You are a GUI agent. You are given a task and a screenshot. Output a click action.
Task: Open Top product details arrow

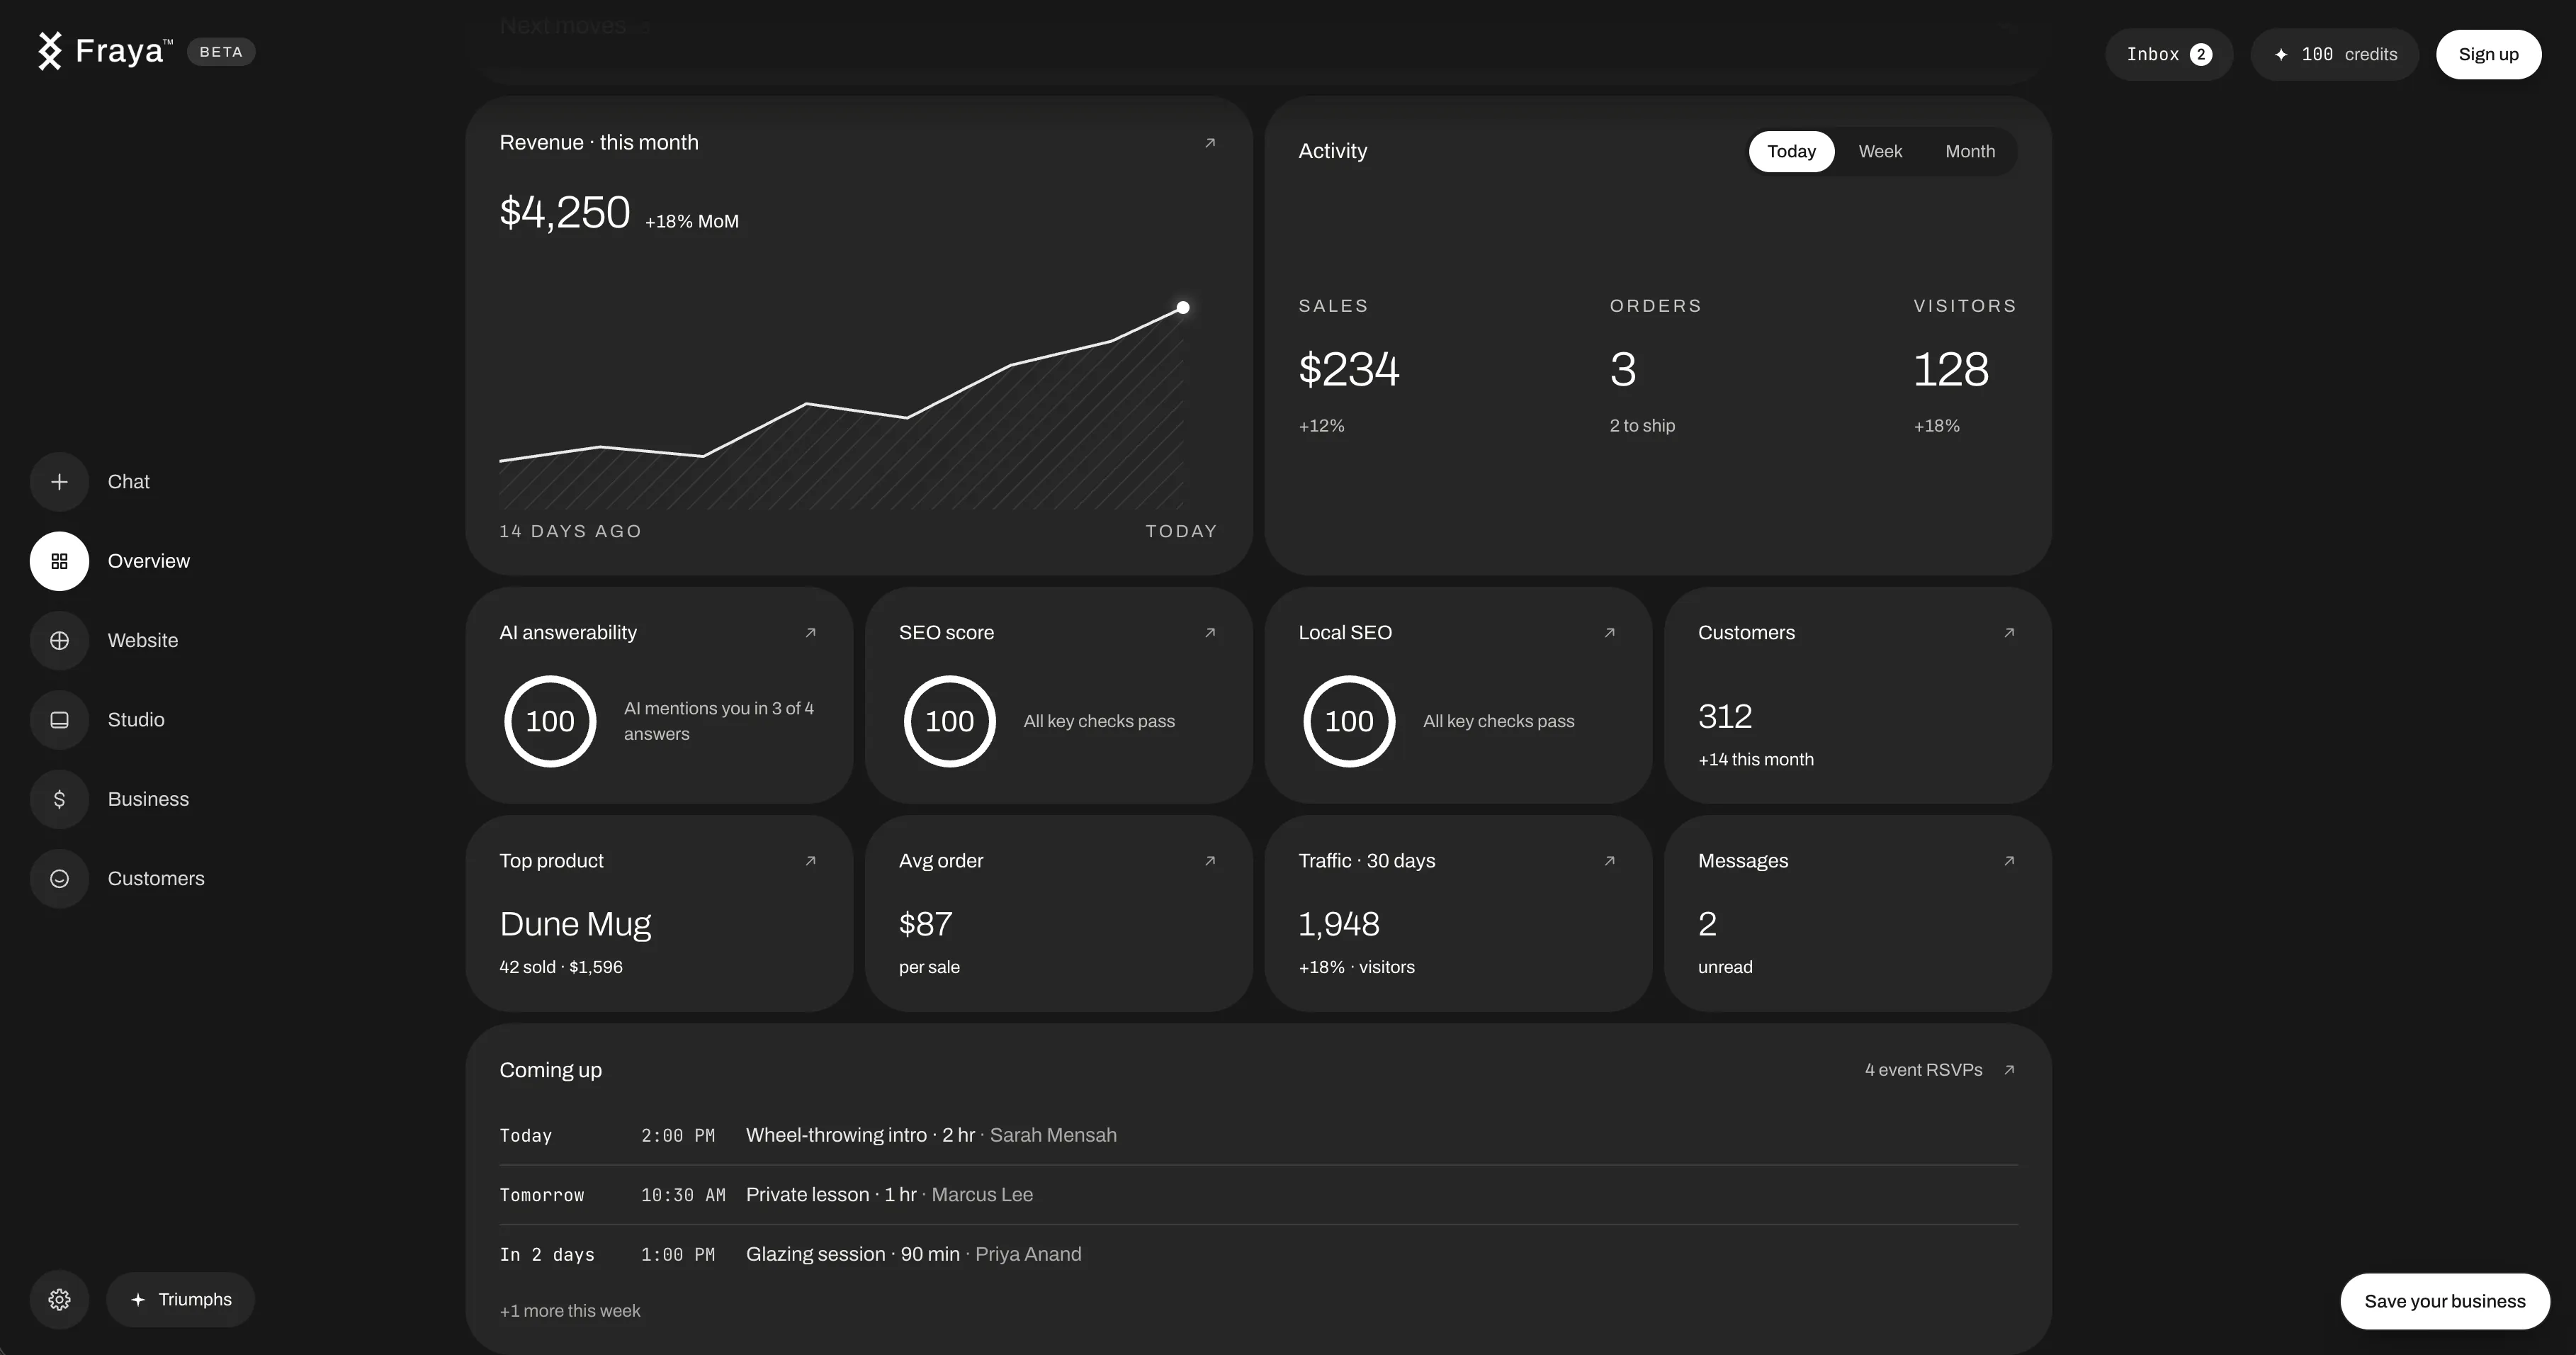(x=811, y=860)
